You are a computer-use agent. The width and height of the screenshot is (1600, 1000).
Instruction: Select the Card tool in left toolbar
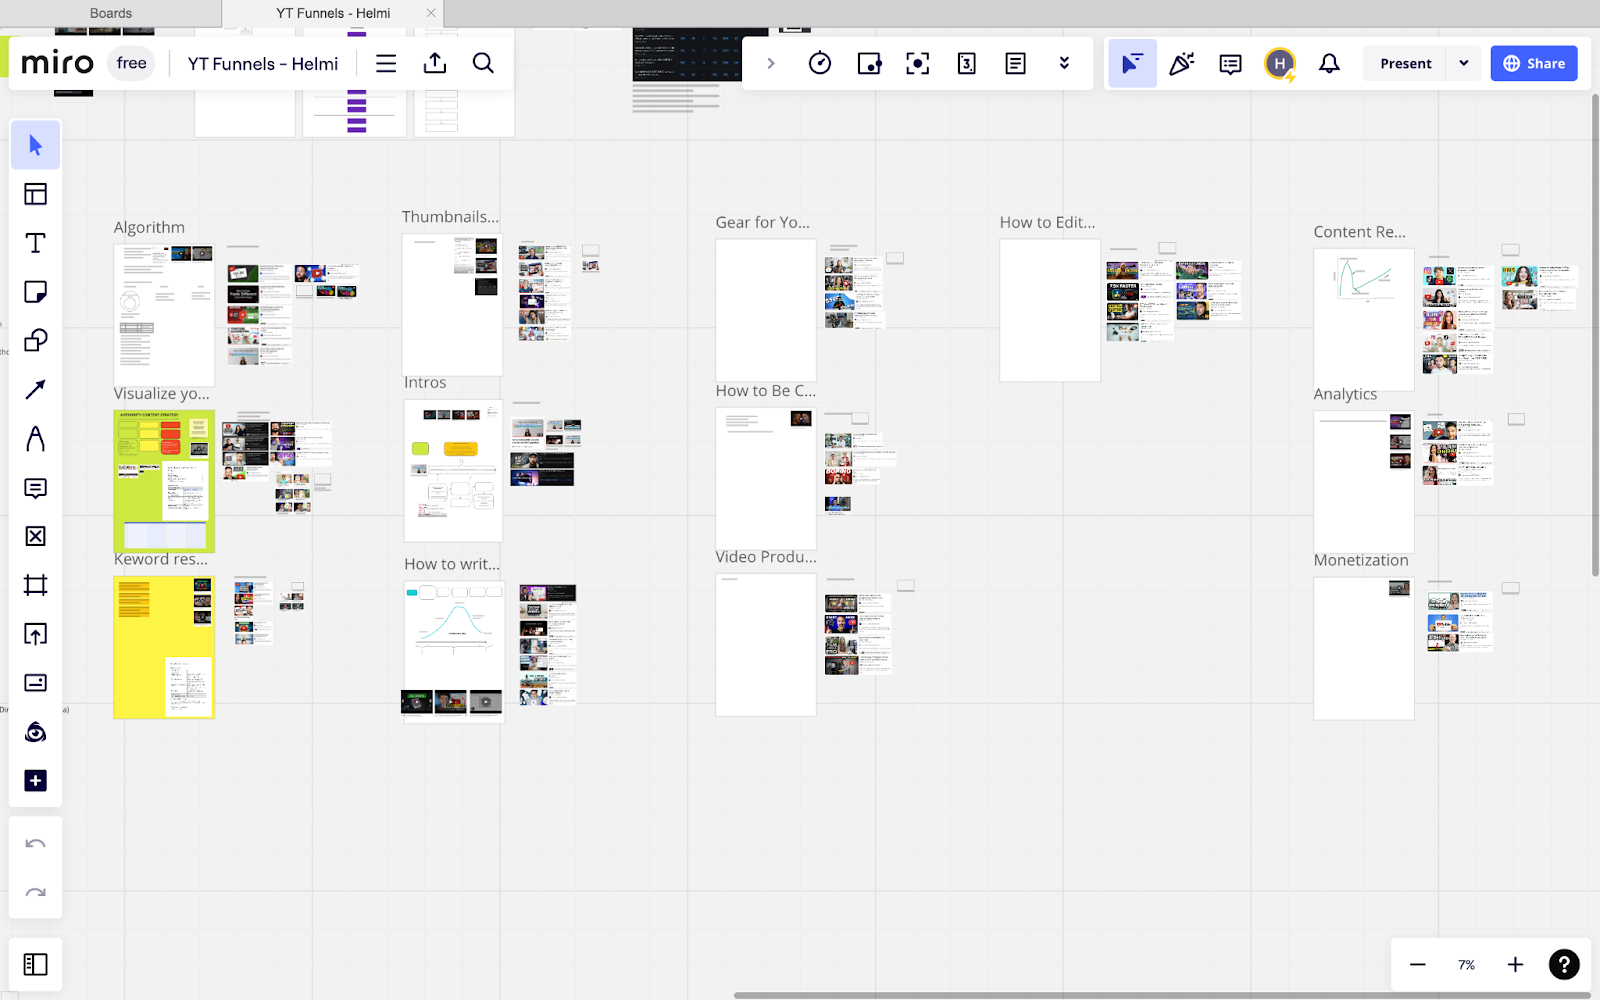35,683
